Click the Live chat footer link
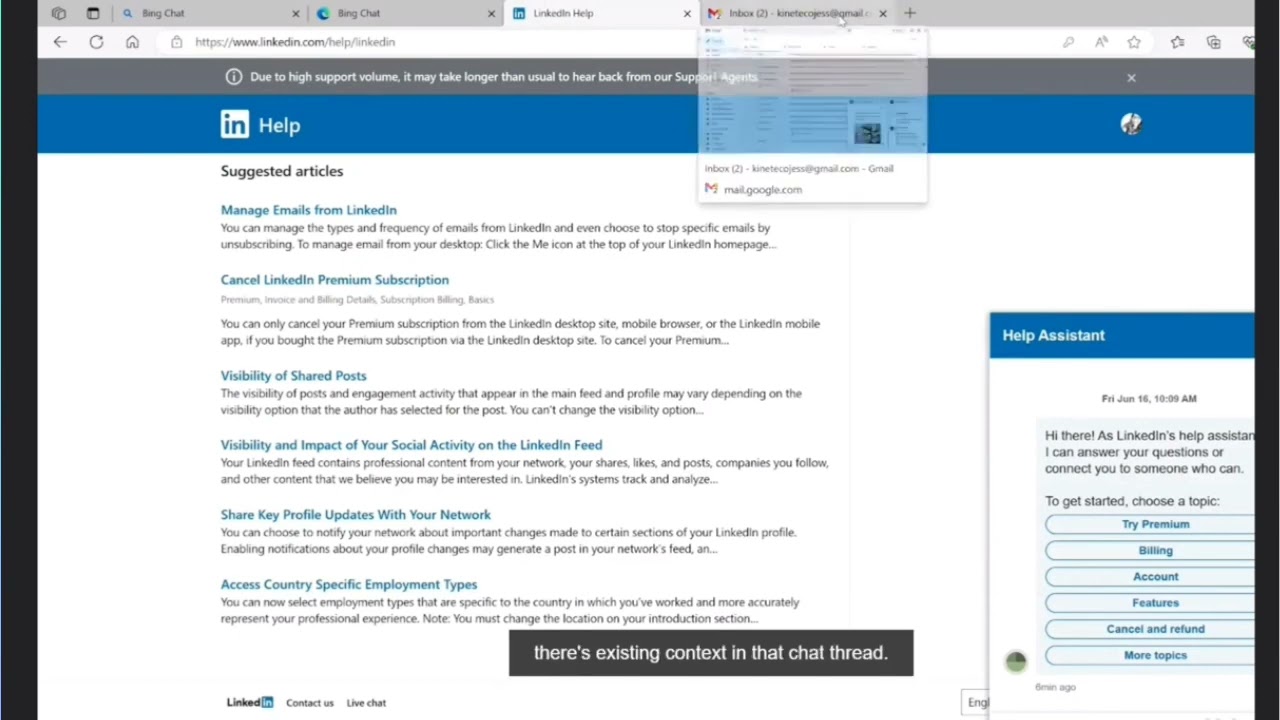This screenshot has height=720, width=1280. click(366, 703)
